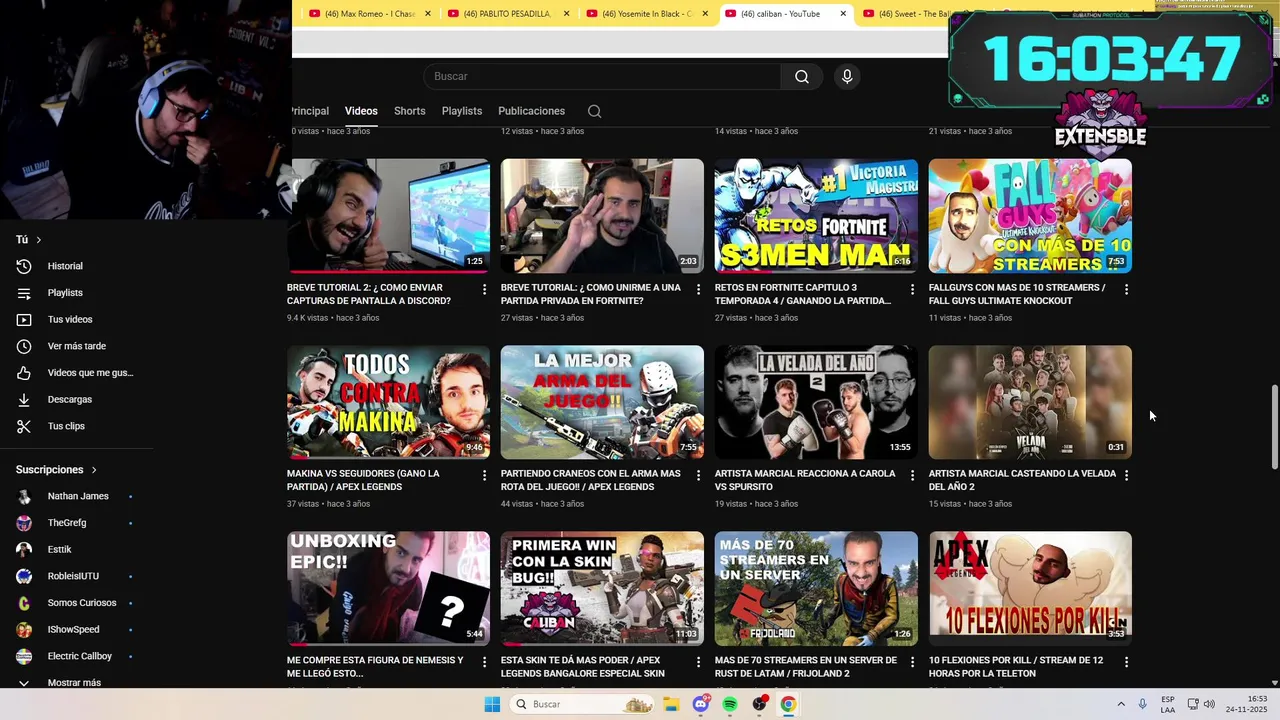Viewport: 1280px width, 720px height.
Task: Open options menu for MAKINA VS SEGUIDORES video
Action: tap(485, 475)
